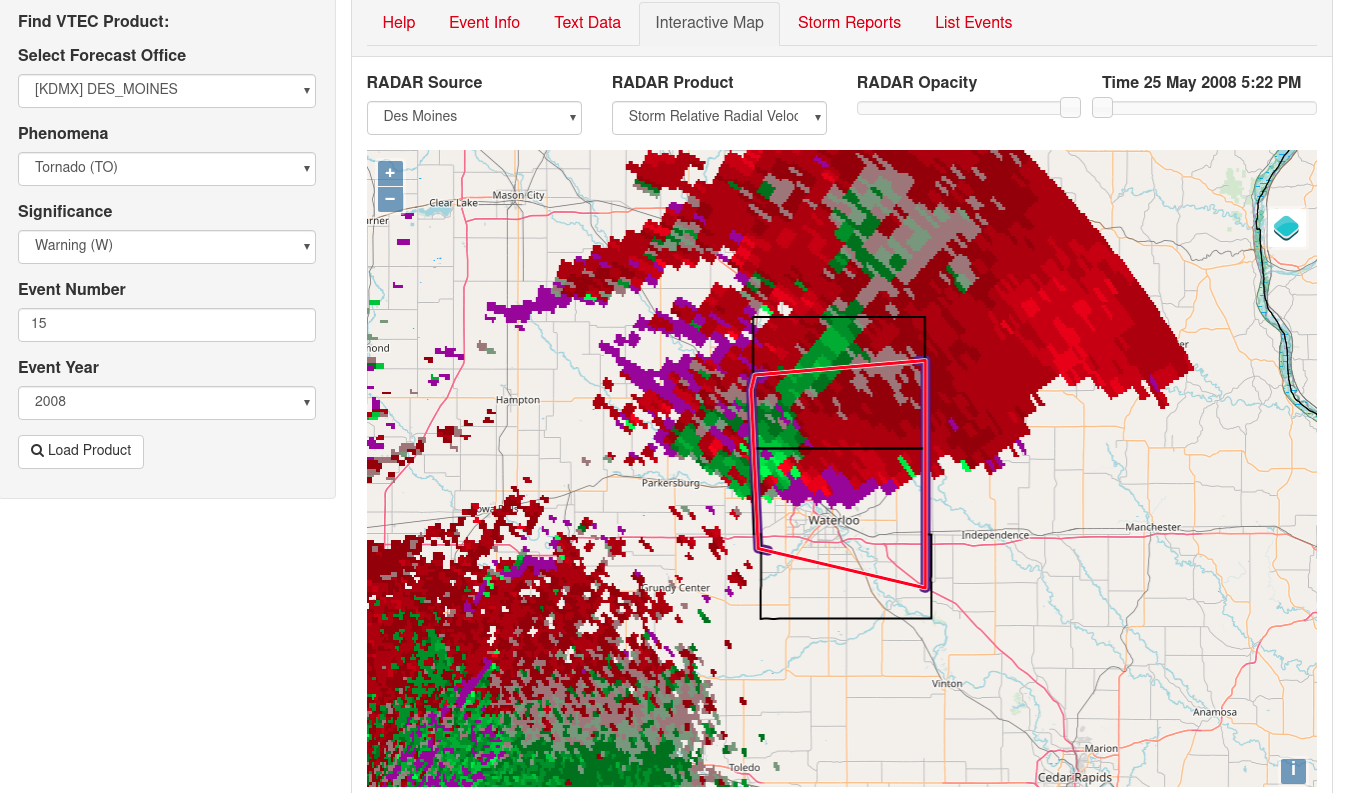Viewport: 1347px width, 793px height.
Task: Zoom out on the radar map
Action: tap(390, 199)
